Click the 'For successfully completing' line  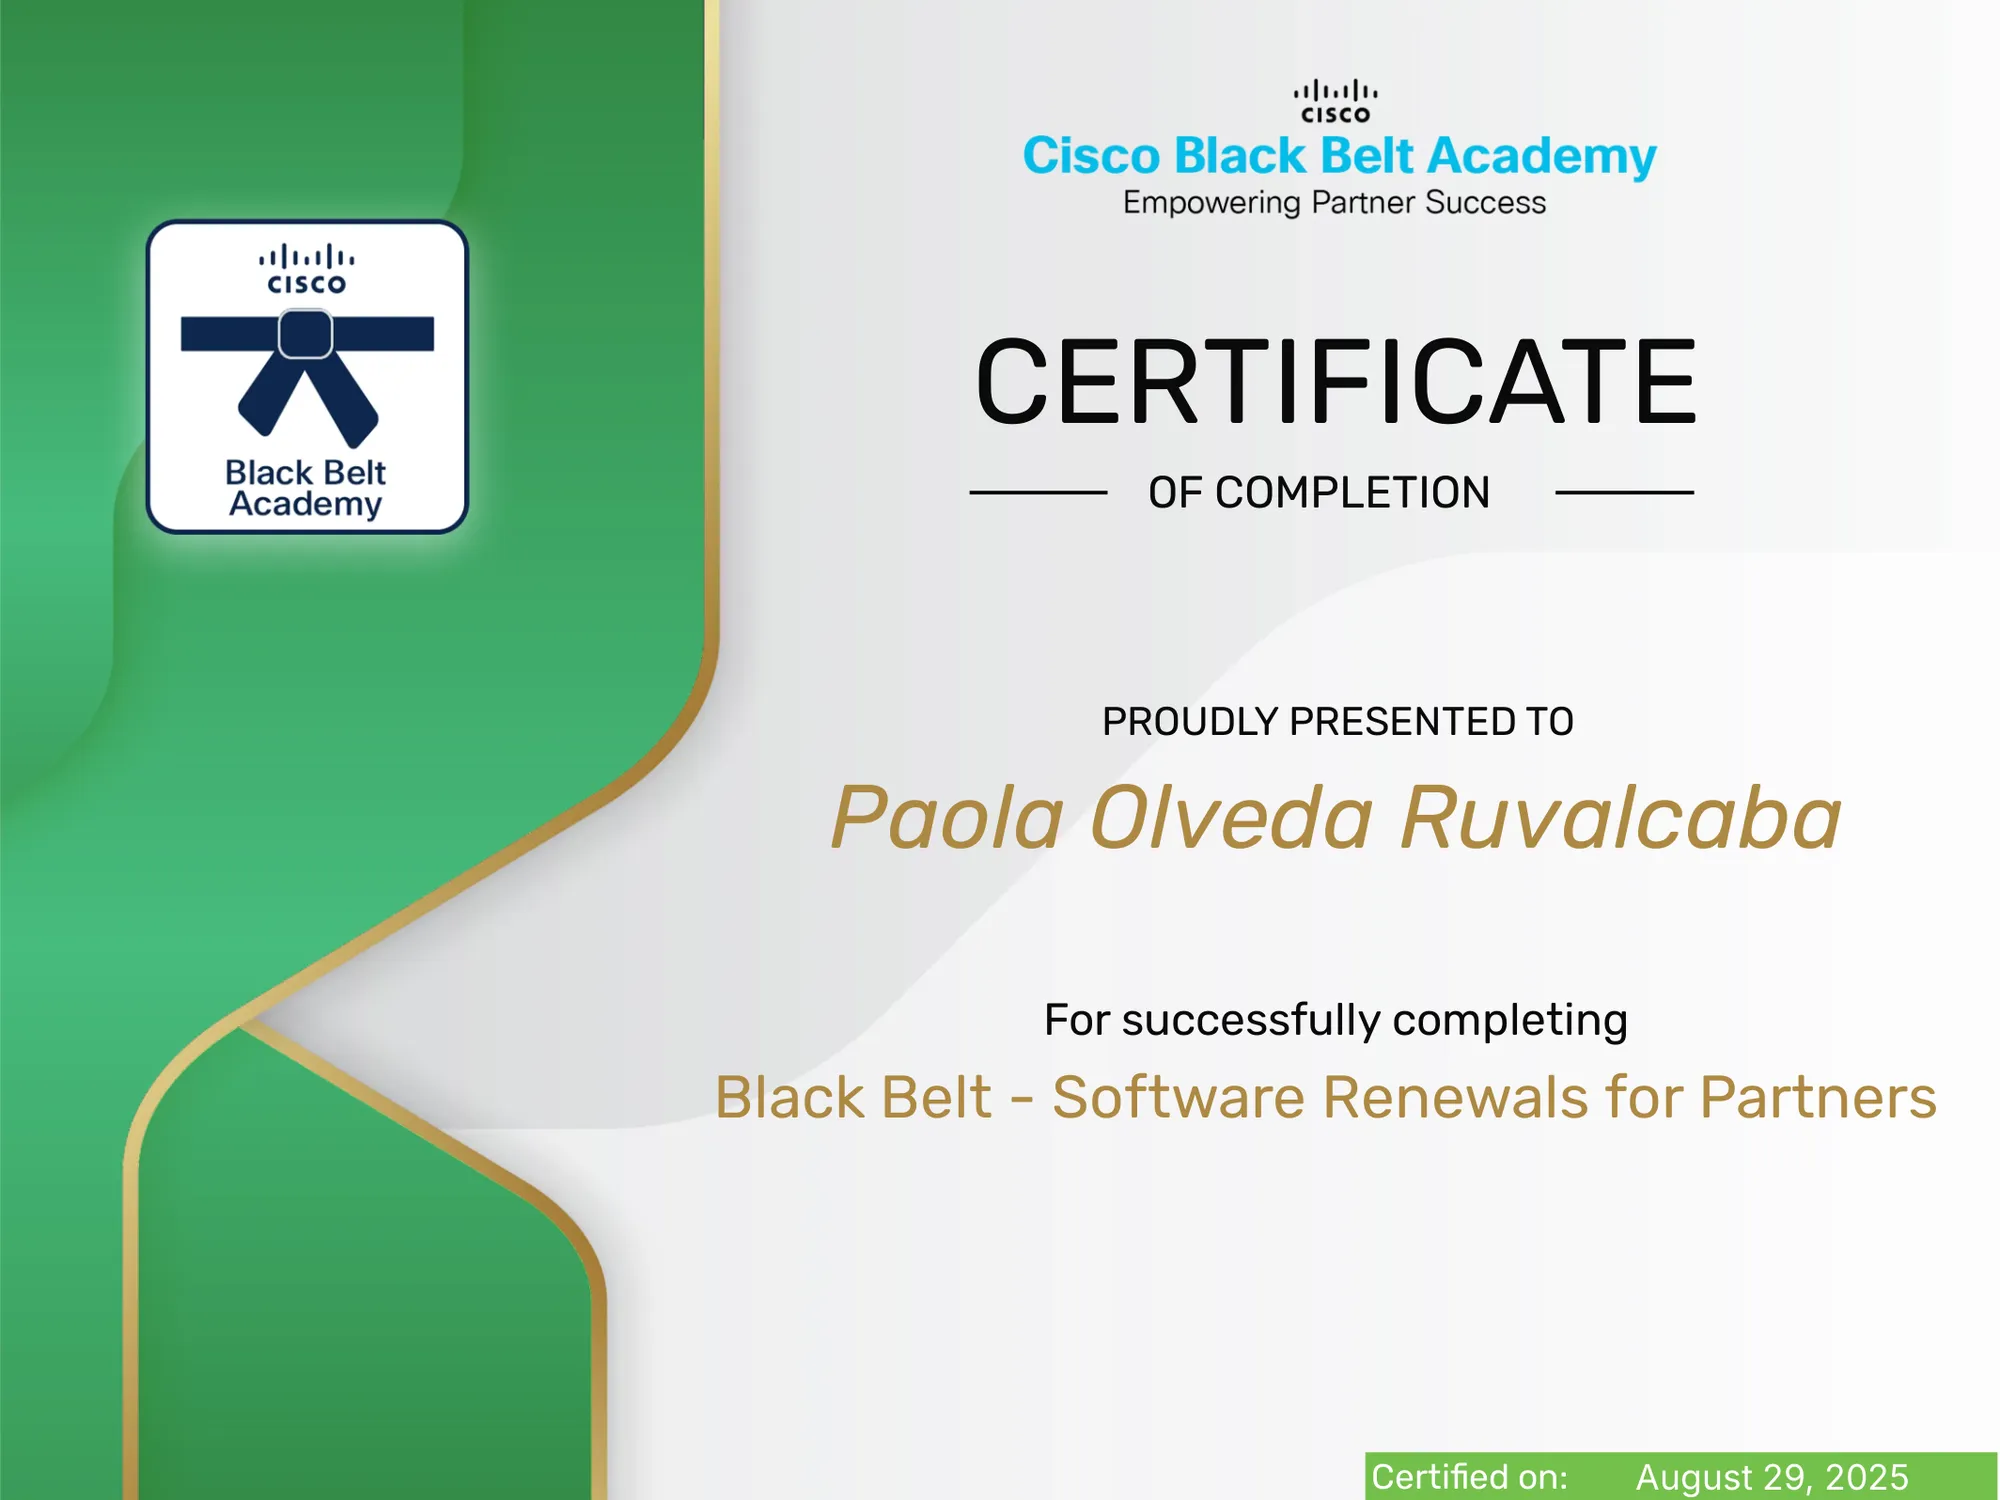(1336, 1021)
